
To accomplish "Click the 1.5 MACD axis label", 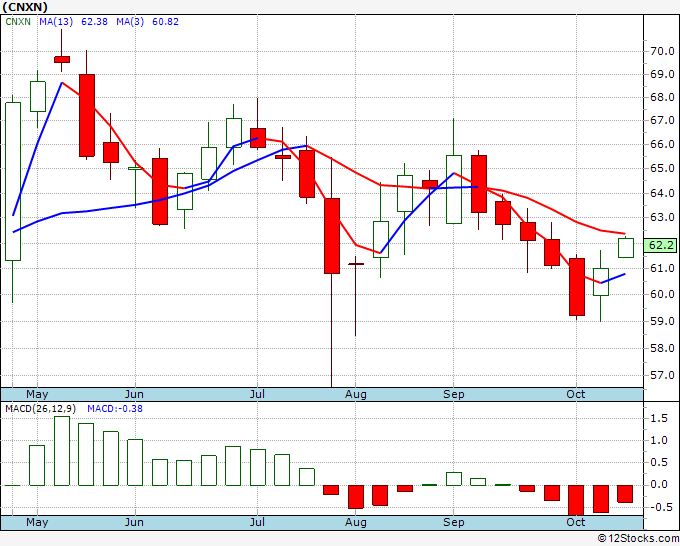I will tap(659, 418).
